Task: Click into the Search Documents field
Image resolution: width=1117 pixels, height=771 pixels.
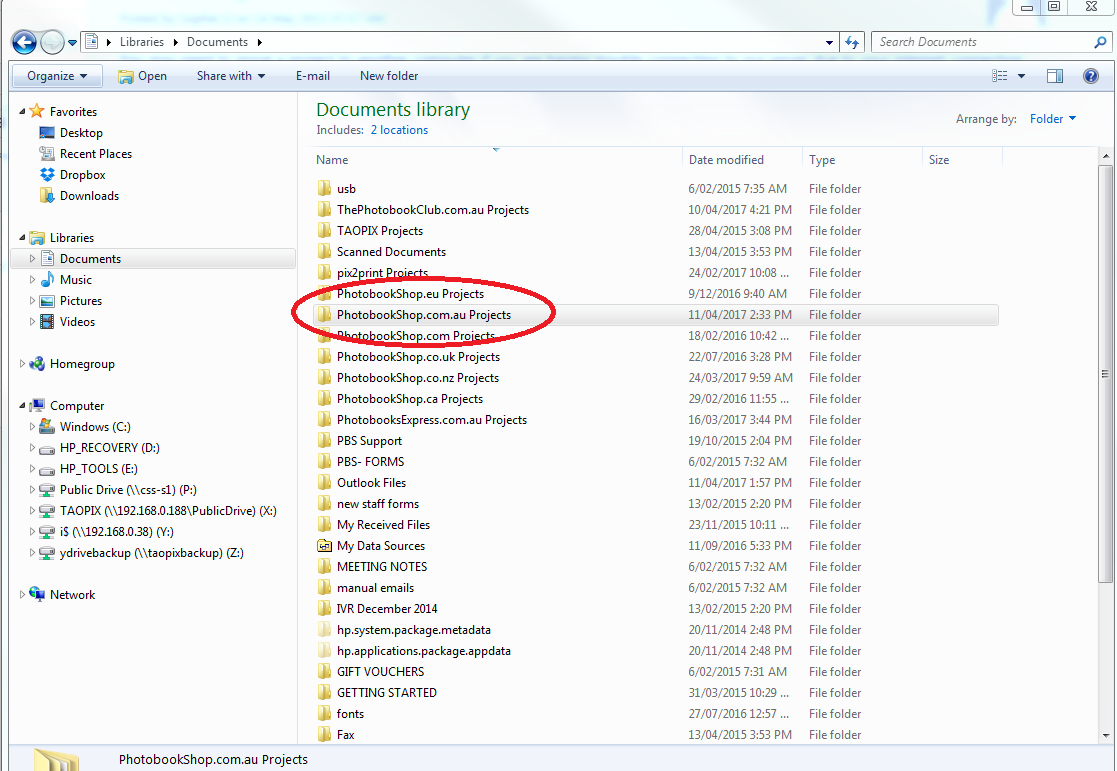Action: [x=983, y=42]
